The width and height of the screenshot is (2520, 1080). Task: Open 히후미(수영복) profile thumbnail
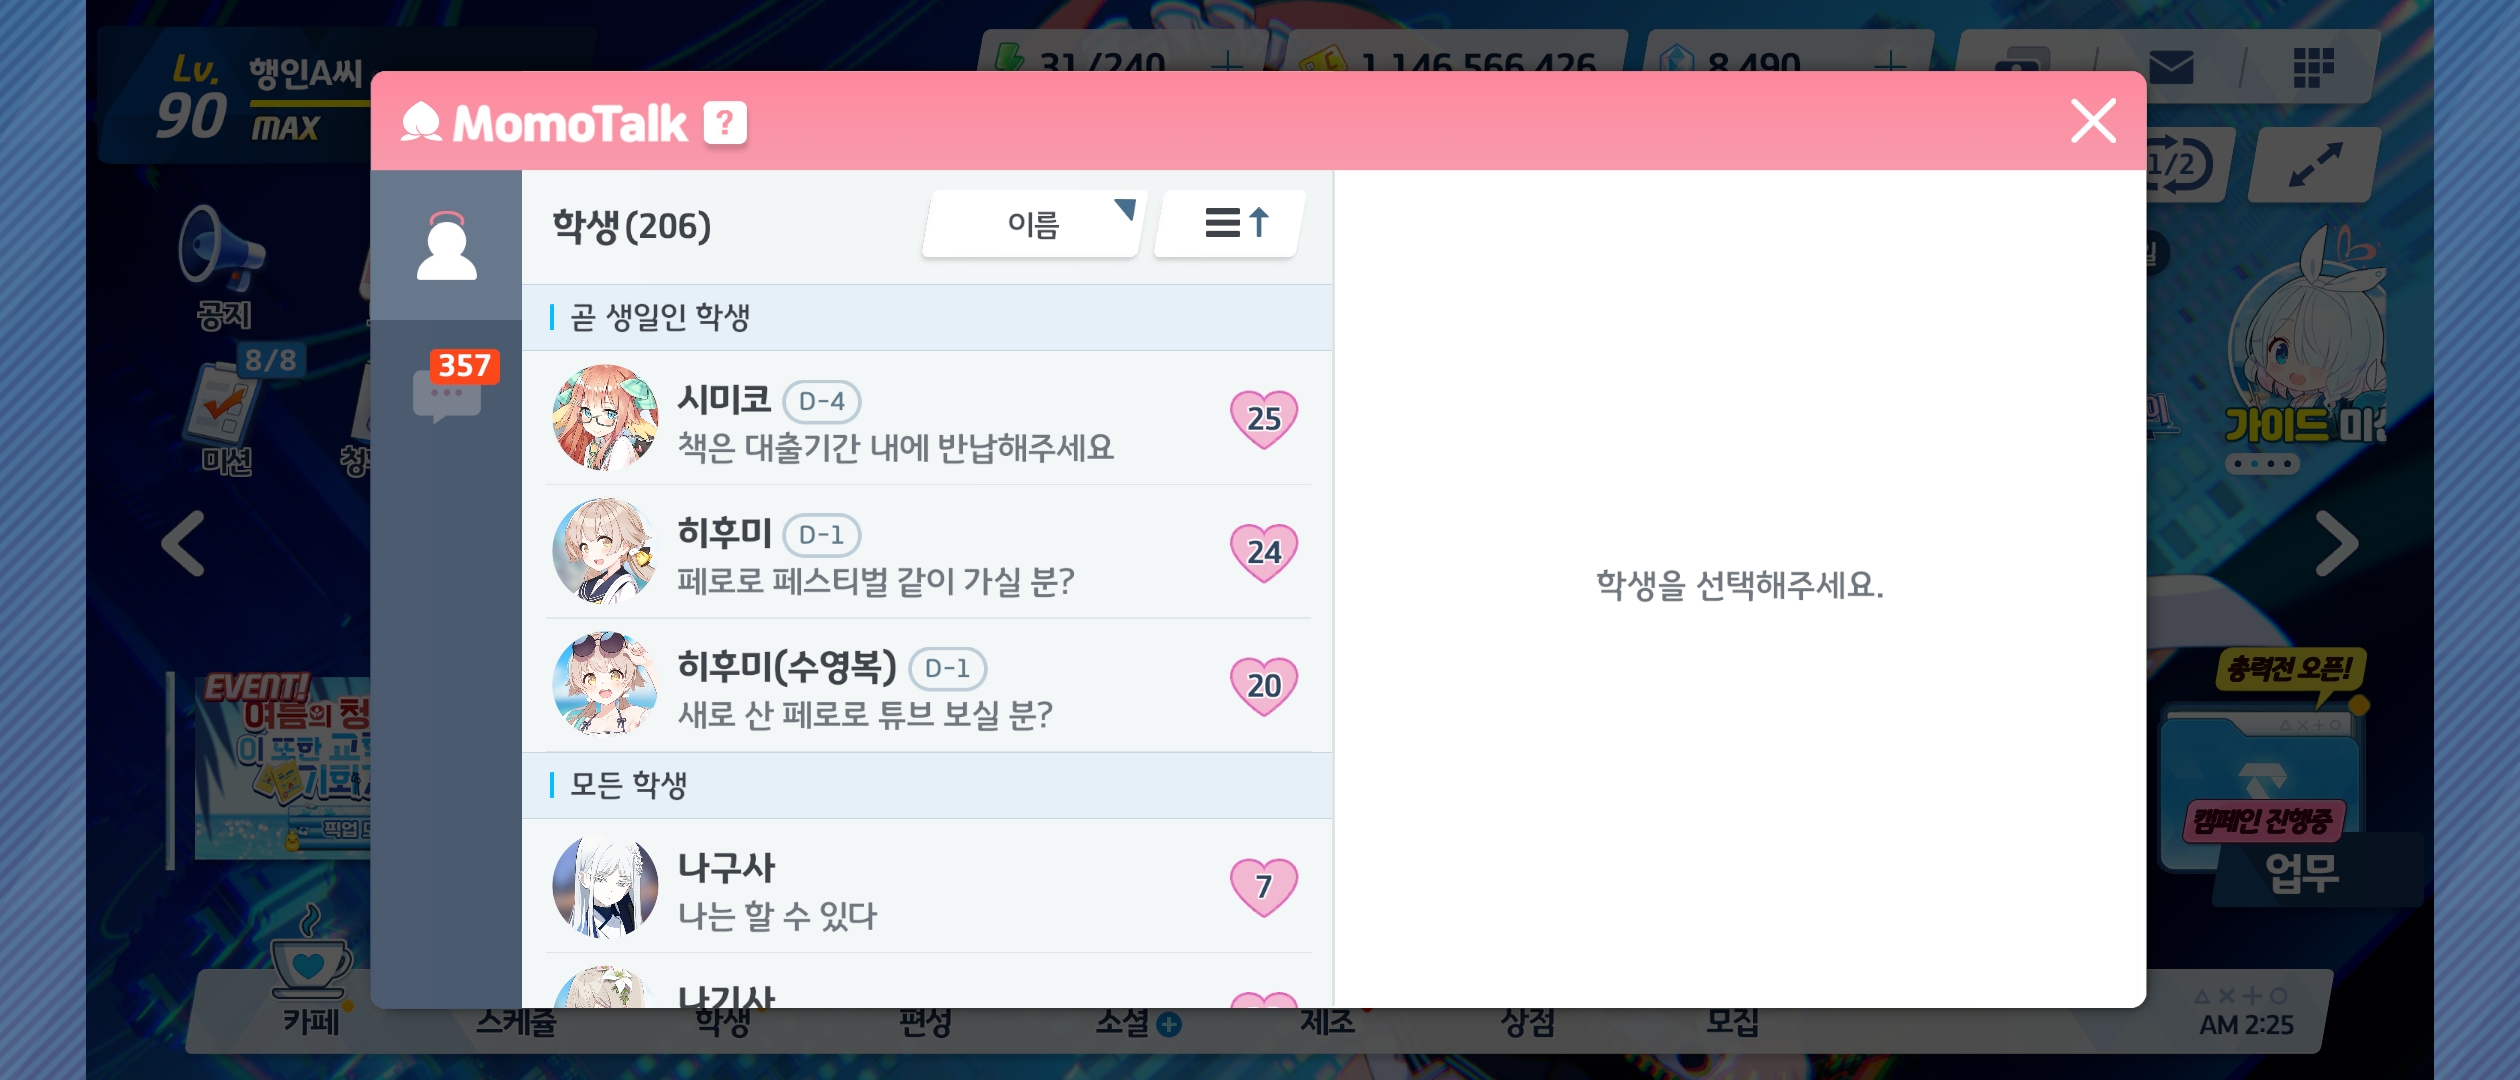[x=605, y=684]
